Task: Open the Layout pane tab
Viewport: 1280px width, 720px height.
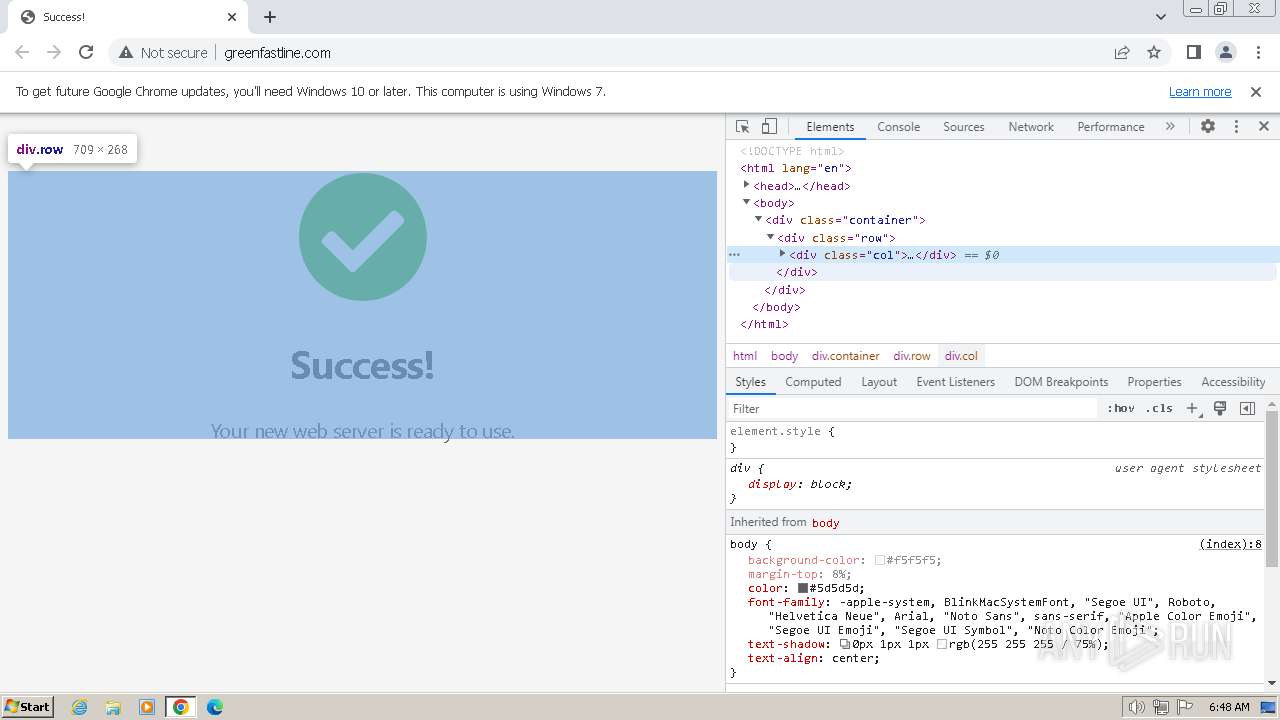Action: [879, 382]
